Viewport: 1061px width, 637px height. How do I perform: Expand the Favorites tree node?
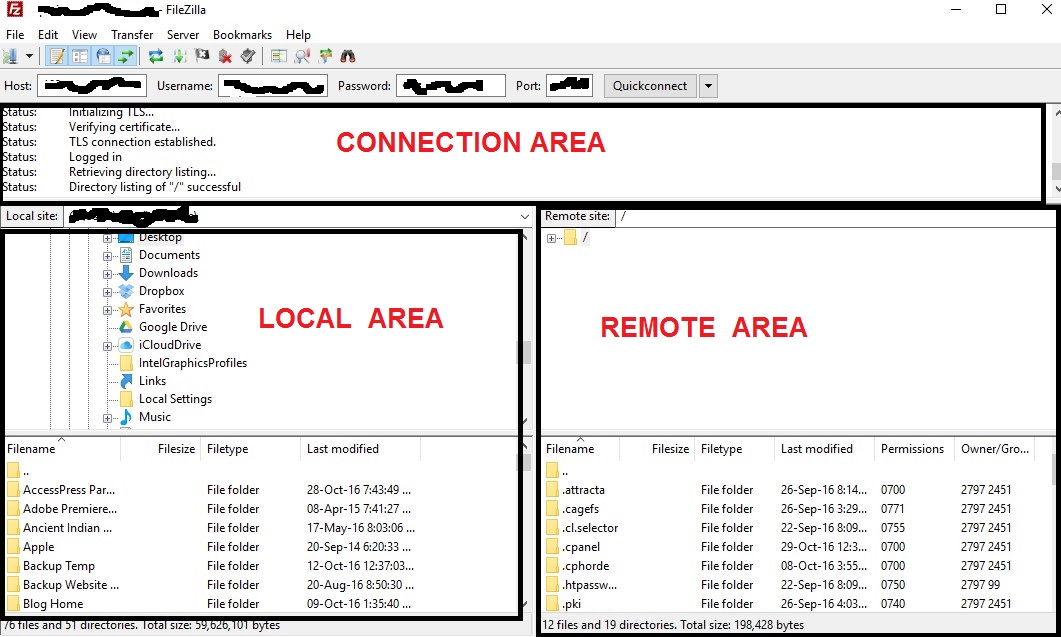[107, 310]
